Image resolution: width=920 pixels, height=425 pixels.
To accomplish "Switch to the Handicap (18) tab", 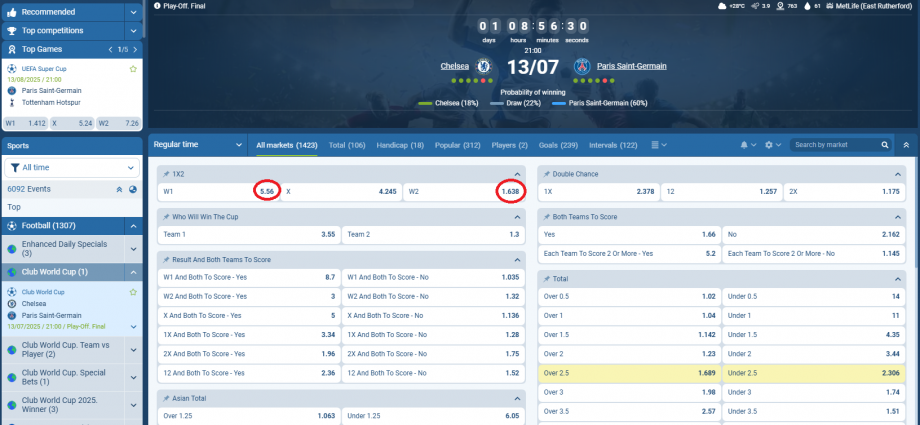I will pos(400,145).
